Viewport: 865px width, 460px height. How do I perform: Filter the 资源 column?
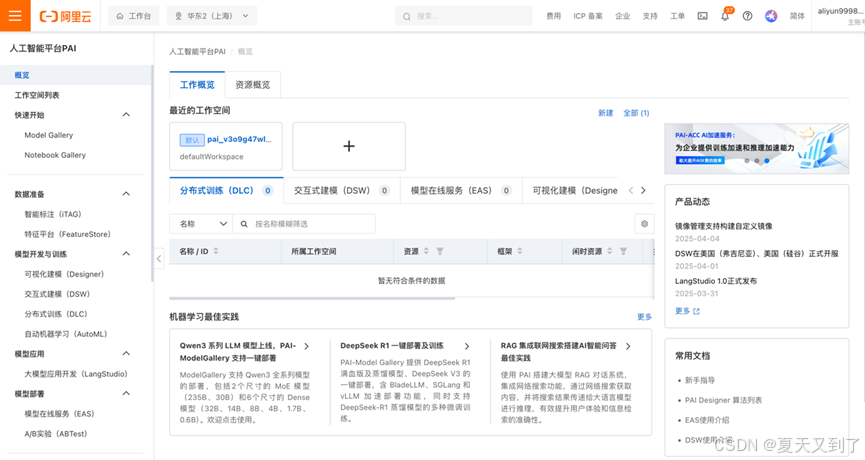(440, 251)
